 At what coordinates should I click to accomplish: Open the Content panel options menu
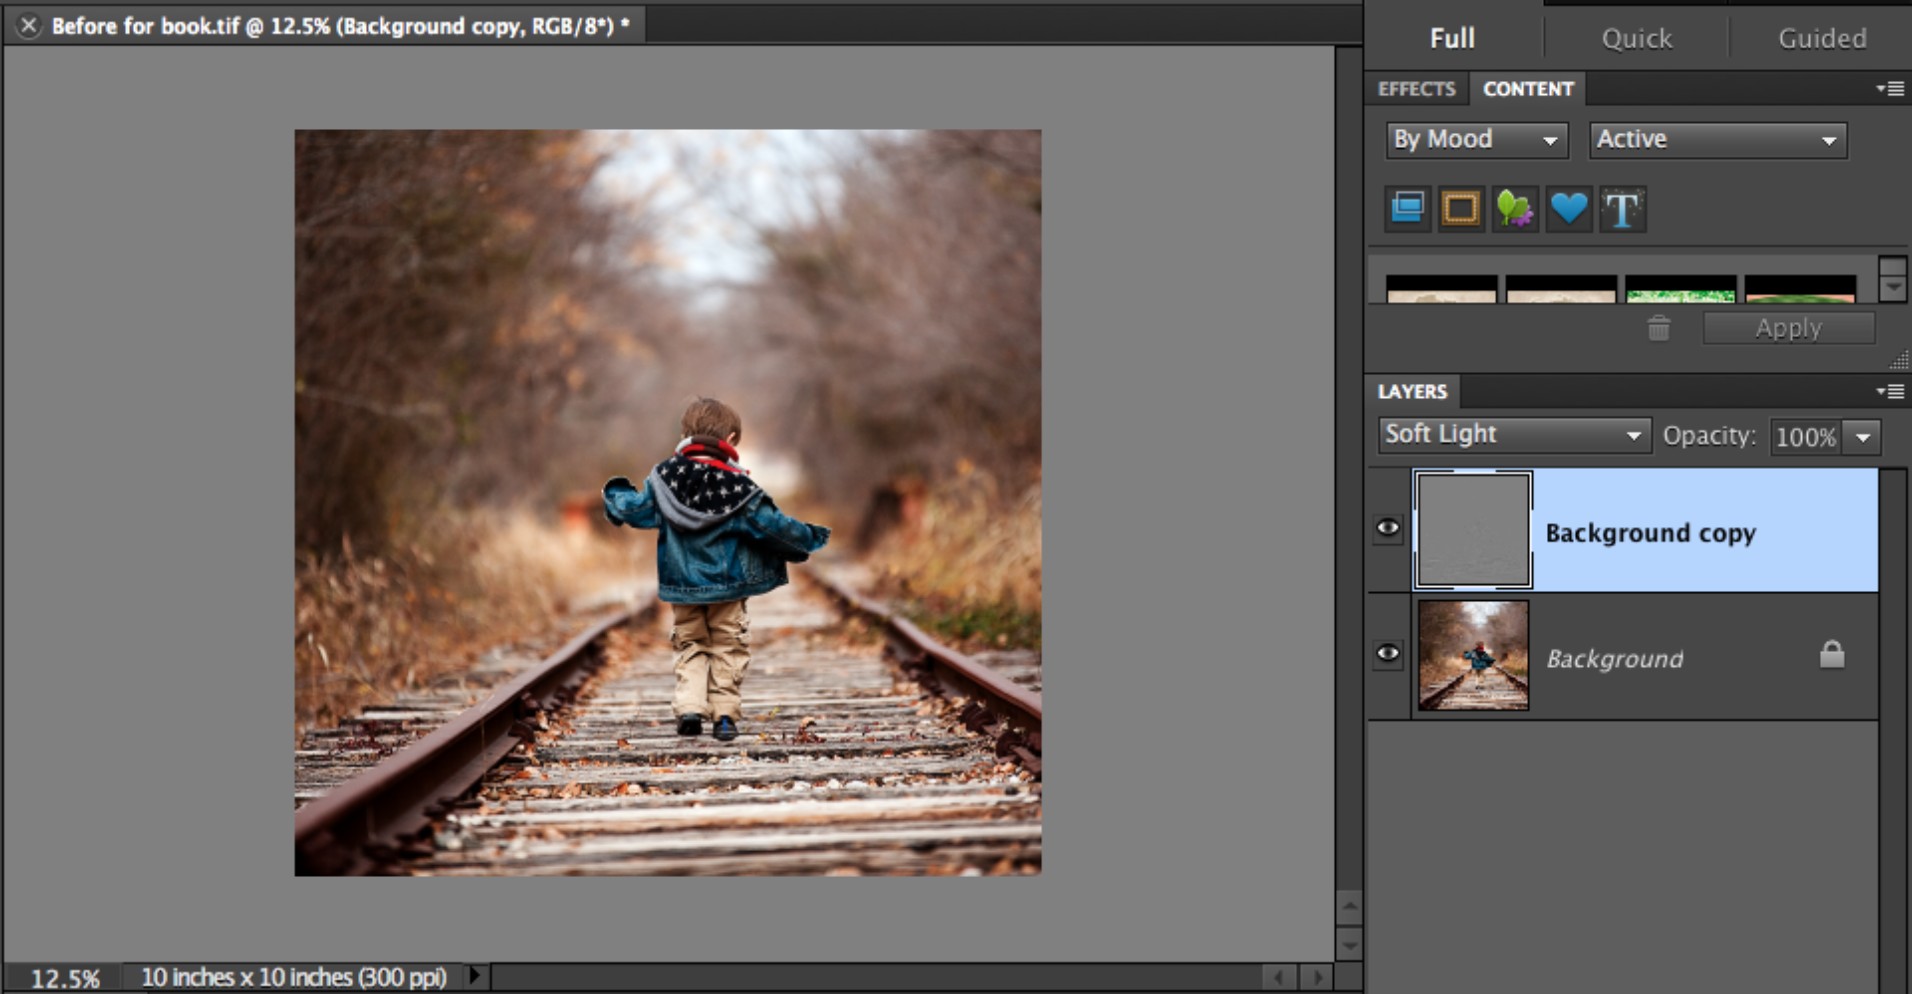(1890, 89)
